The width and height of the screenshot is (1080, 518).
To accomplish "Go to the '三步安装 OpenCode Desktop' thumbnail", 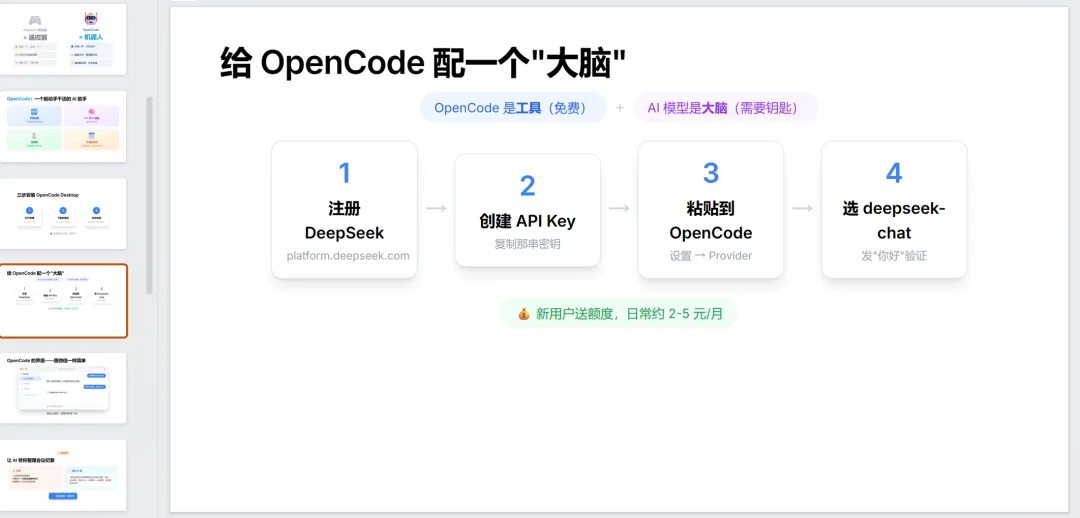I will click(x=63, y=214).
